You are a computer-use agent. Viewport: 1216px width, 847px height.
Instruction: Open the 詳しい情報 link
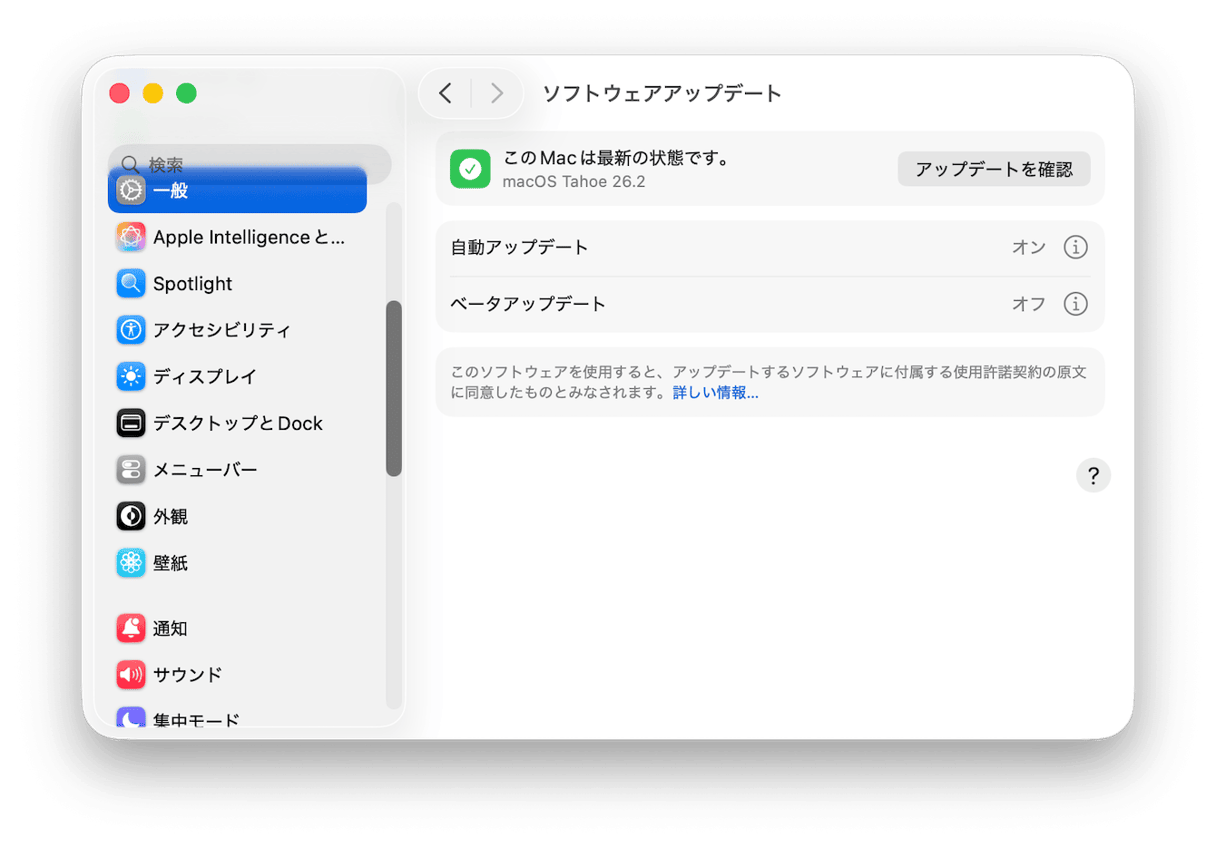(714, 393)
